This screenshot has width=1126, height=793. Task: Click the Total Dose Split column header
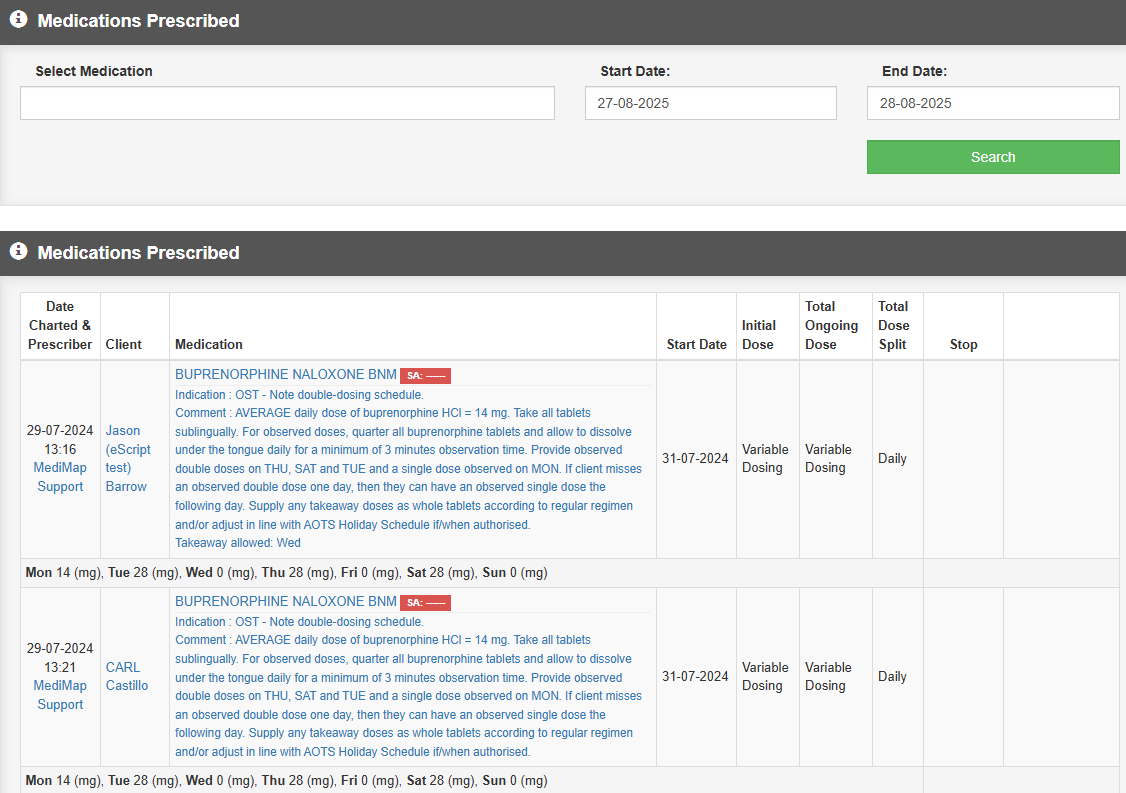pos(893,325)
